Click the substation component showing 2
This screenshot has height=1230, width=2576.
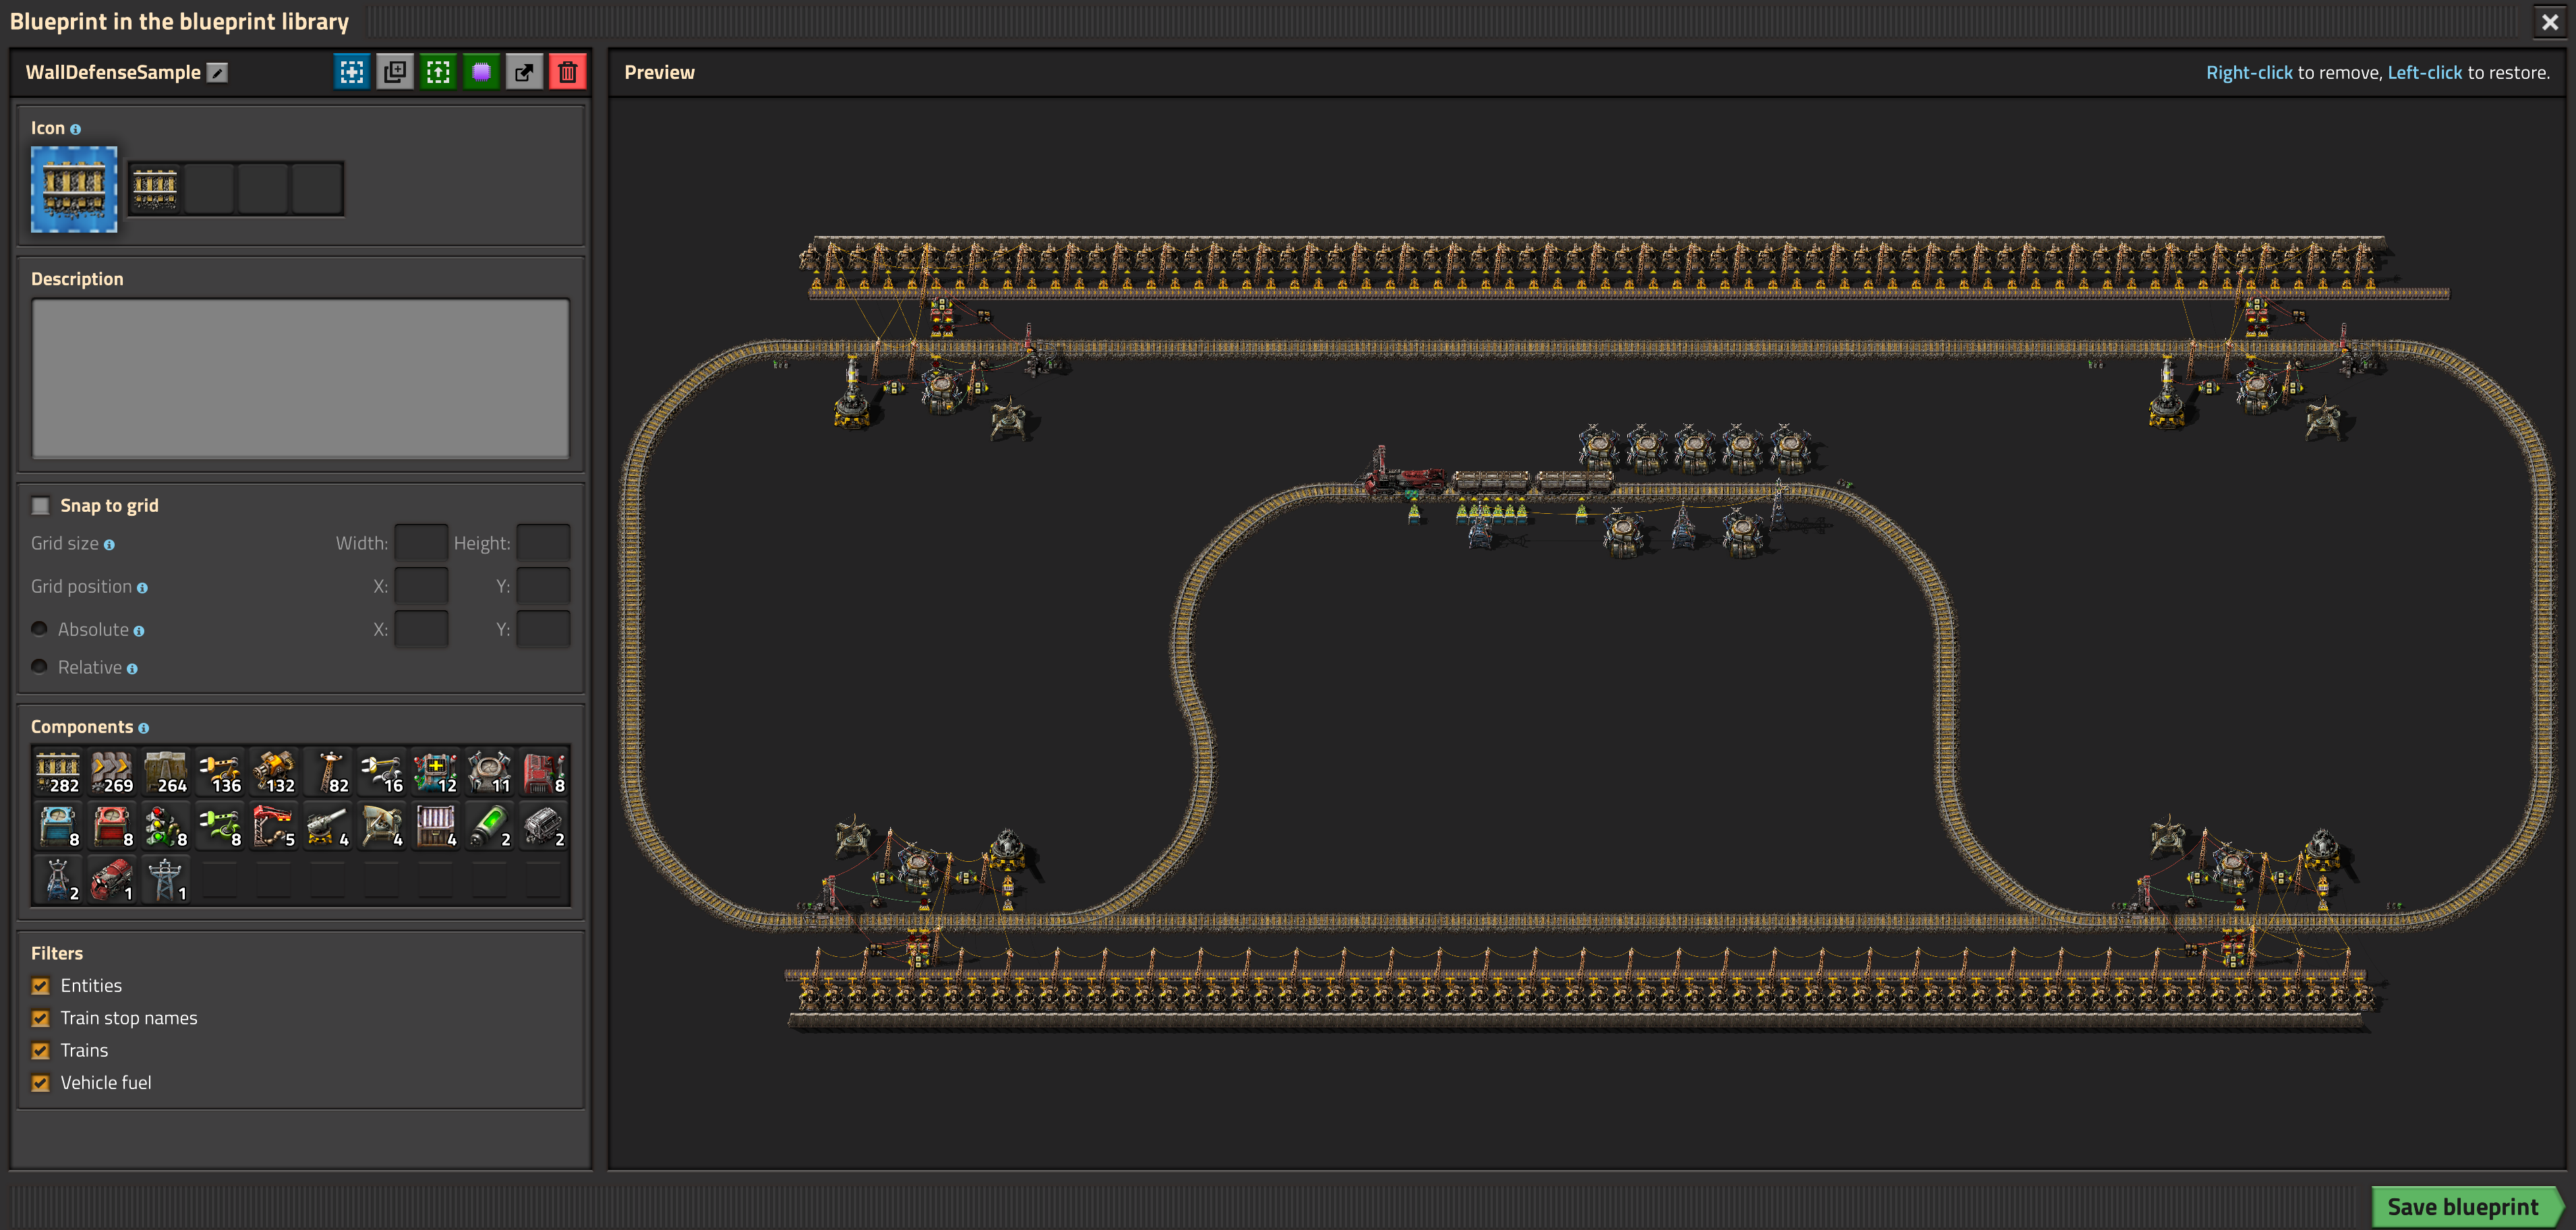58,881
